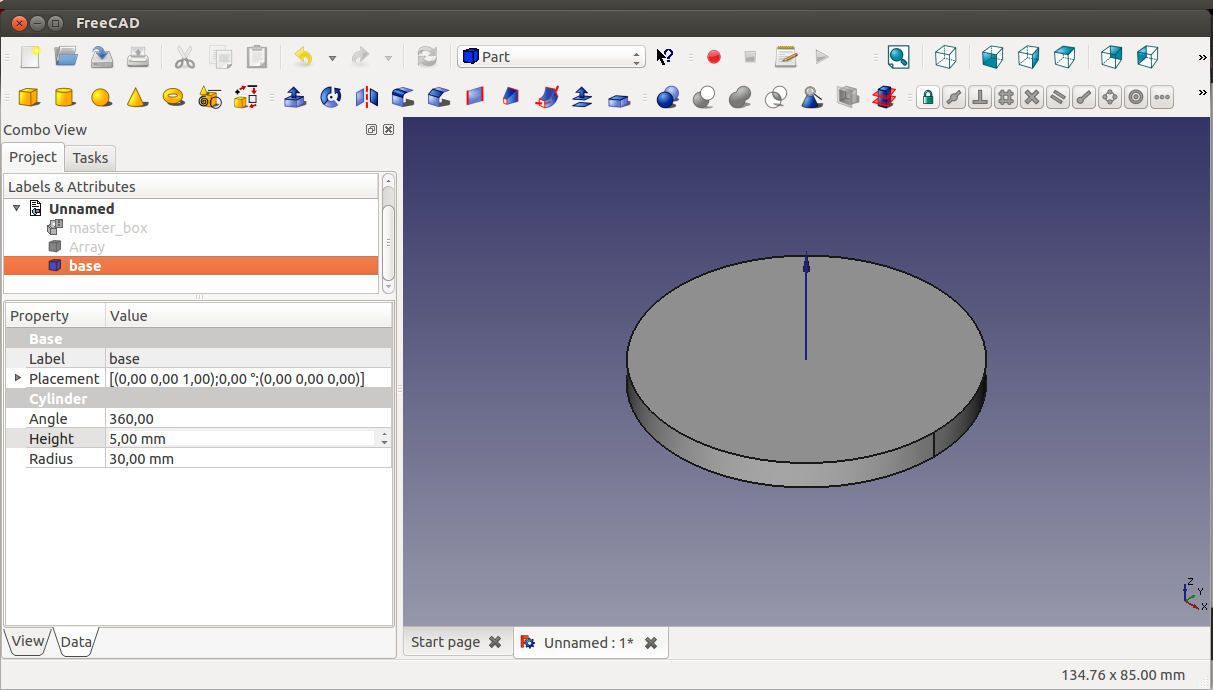The width and height of the screenshot is (1213, 690).
Task: Click the Mirror tool icon
Action: click(367, 97)
